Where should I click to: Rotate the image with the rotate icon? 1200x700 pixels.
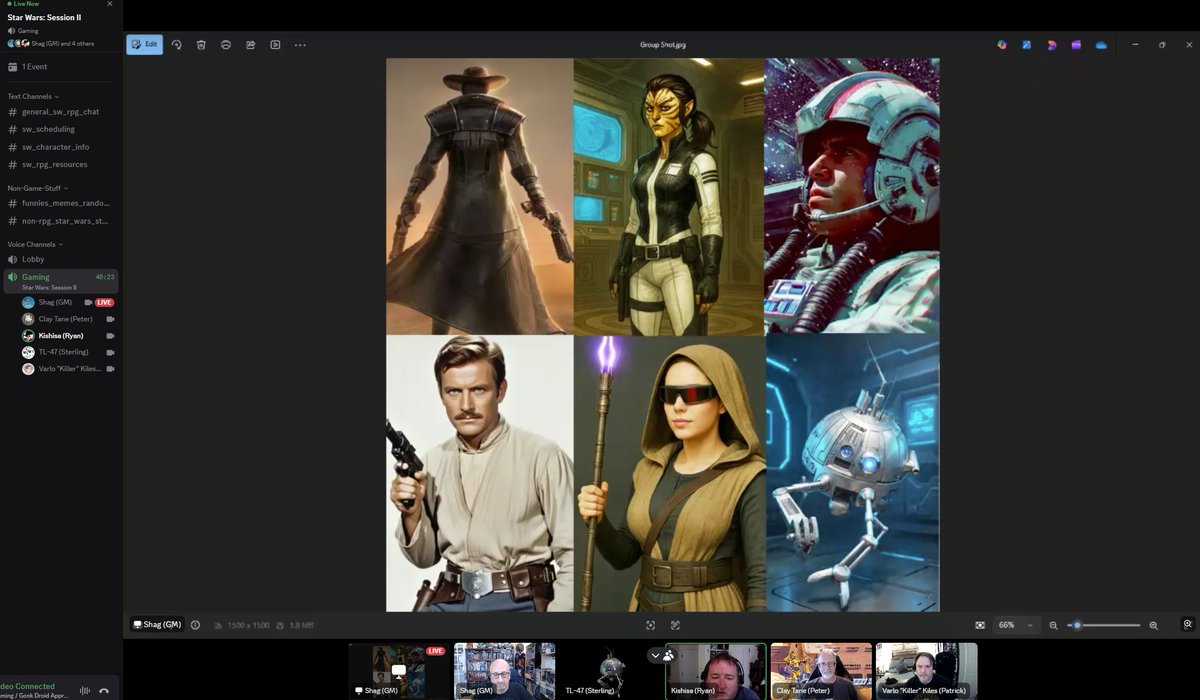177,44
